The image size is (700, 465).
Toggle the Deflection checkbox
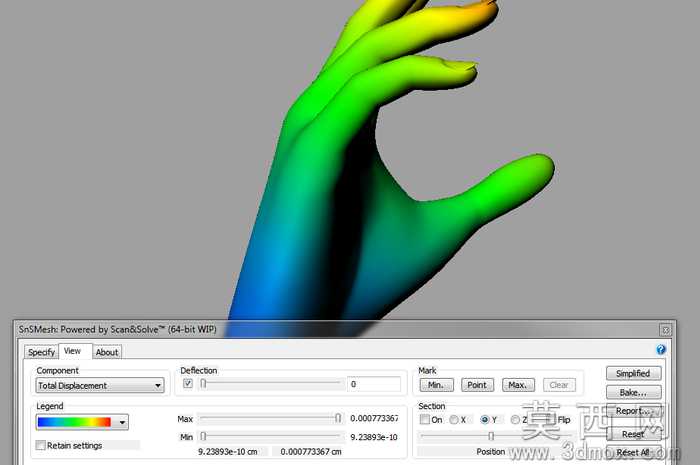point(188,384)
